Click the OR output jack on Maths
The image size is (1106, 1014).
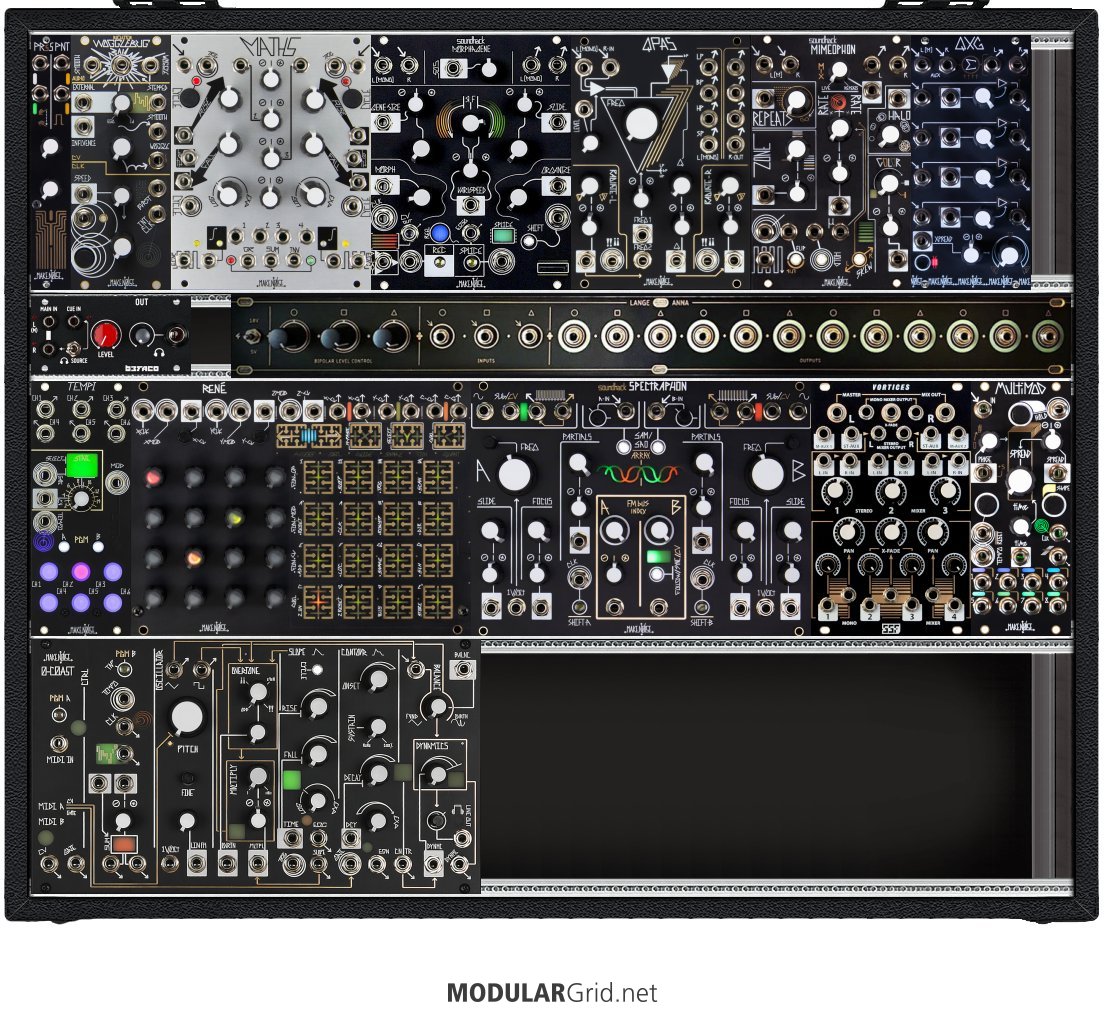point(248,262)
